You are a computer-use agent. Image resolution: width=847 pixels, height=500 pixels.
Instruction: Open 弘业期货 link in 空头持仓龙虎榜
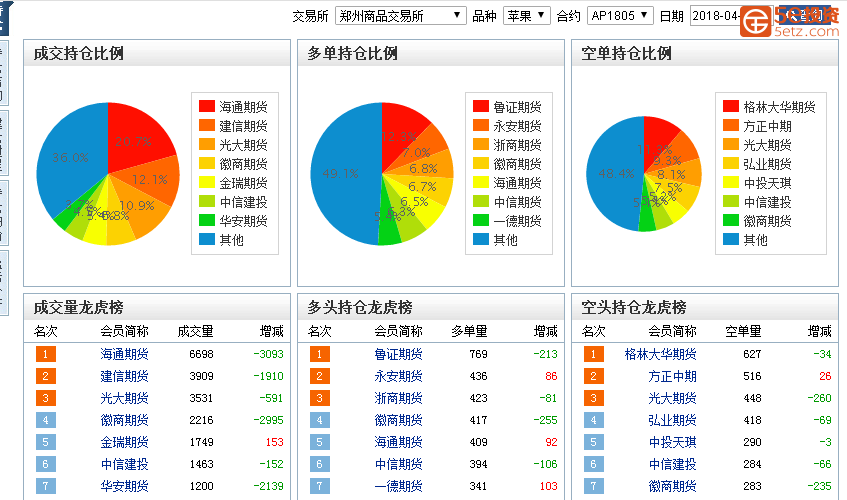(672, 420)
